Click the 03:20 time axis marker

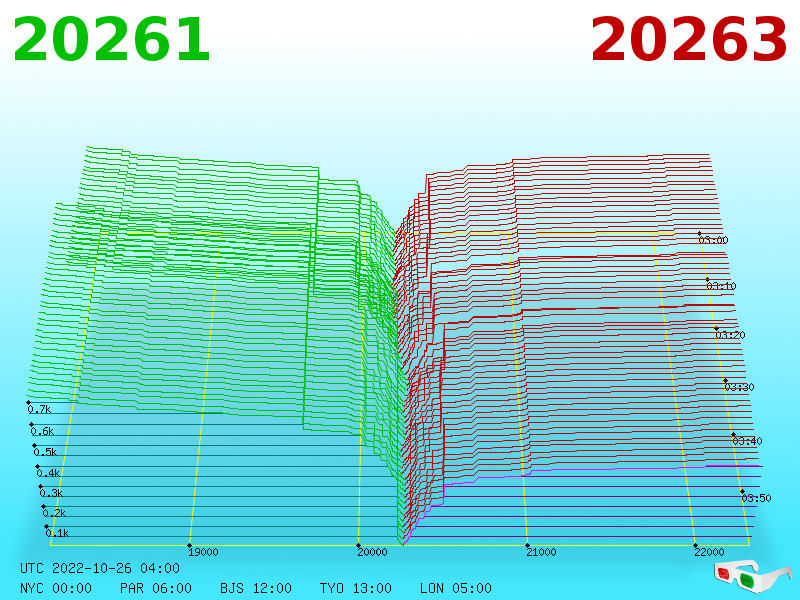731,335
